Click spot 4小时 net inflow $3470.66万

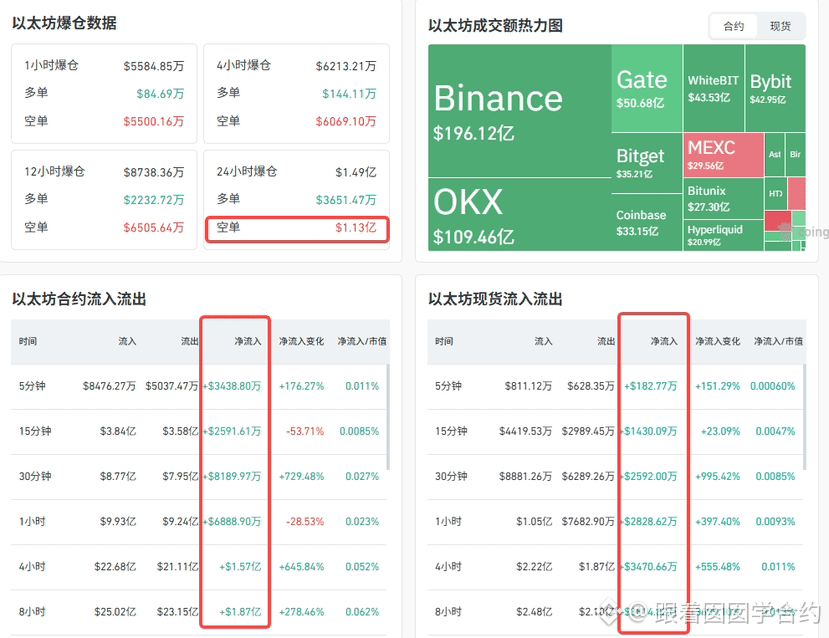[x=648, y=567]
